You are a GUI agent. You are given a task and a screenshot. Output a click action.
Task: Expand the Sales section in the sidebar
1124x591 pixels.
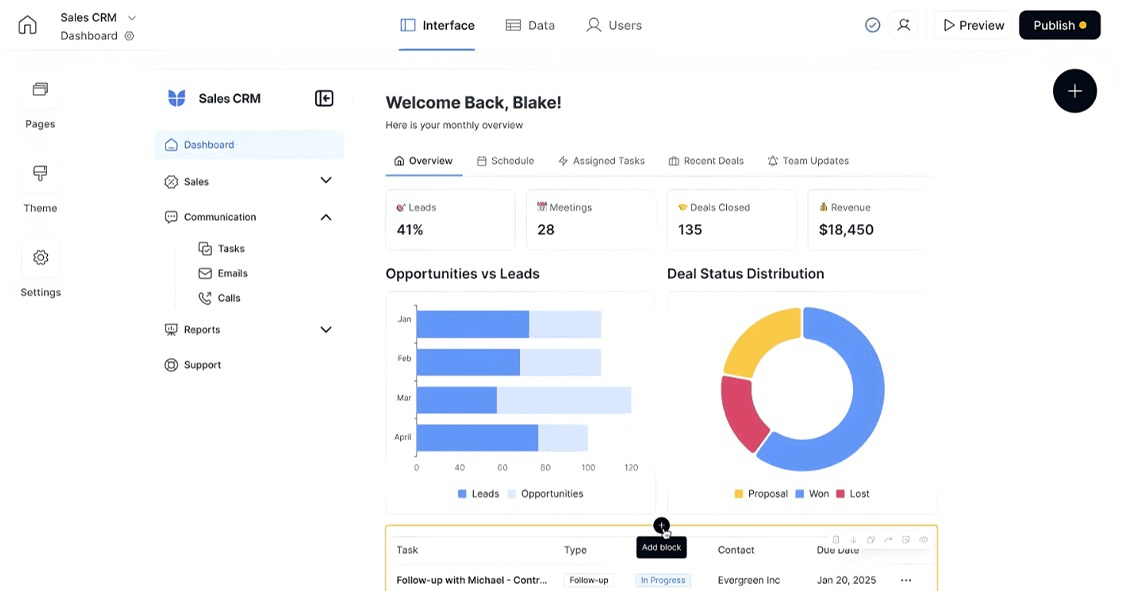click(x=325, y=180)
